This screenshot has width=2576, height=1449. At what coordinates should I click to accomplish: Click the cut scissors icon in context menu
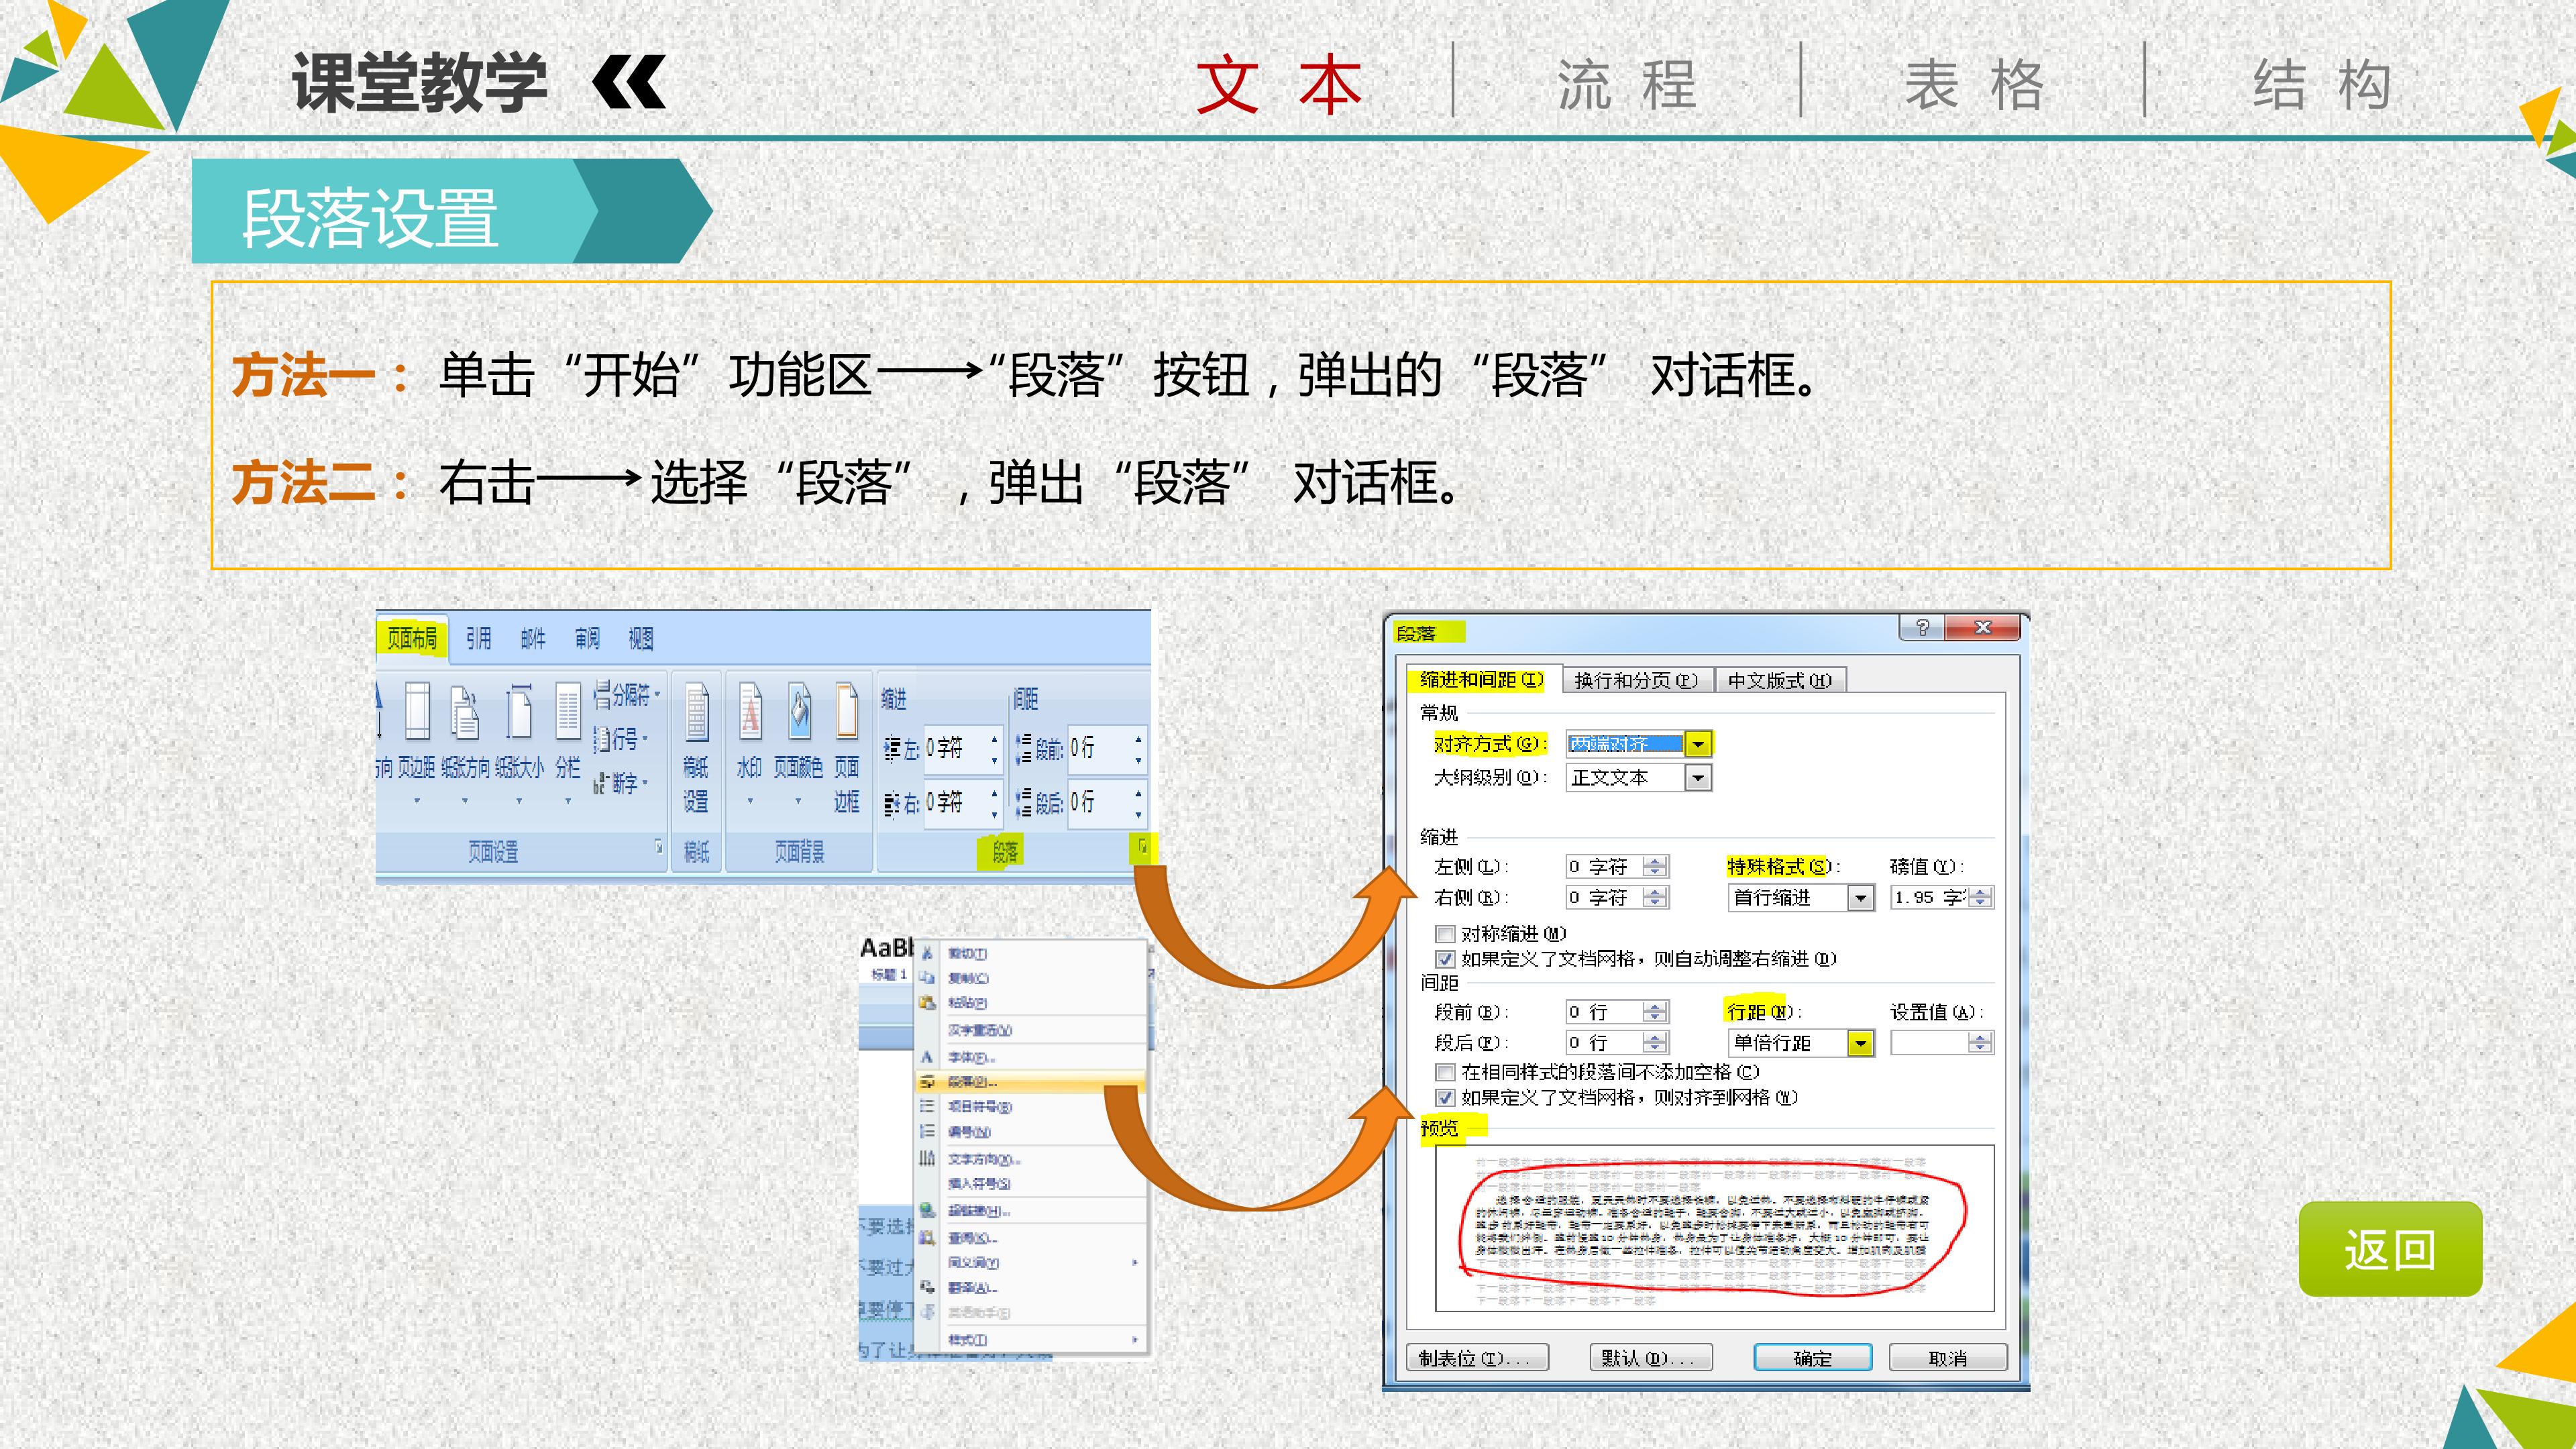[927, 953]
